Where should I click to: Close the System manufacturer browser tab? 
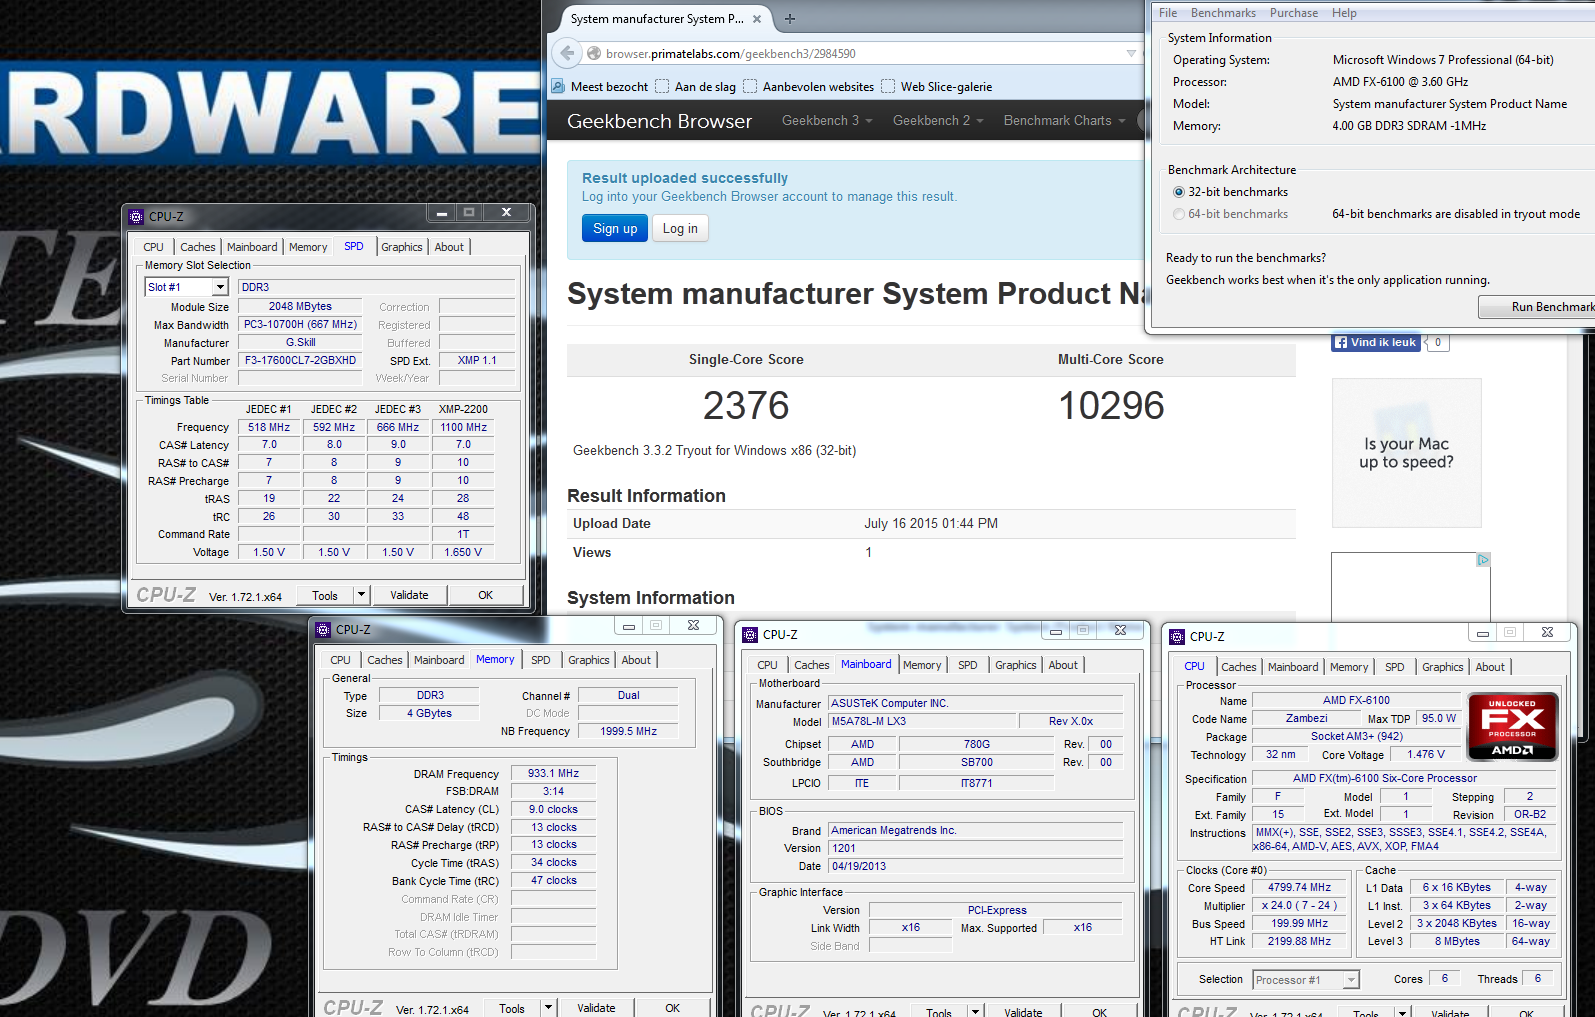click(x=757, y=19)
